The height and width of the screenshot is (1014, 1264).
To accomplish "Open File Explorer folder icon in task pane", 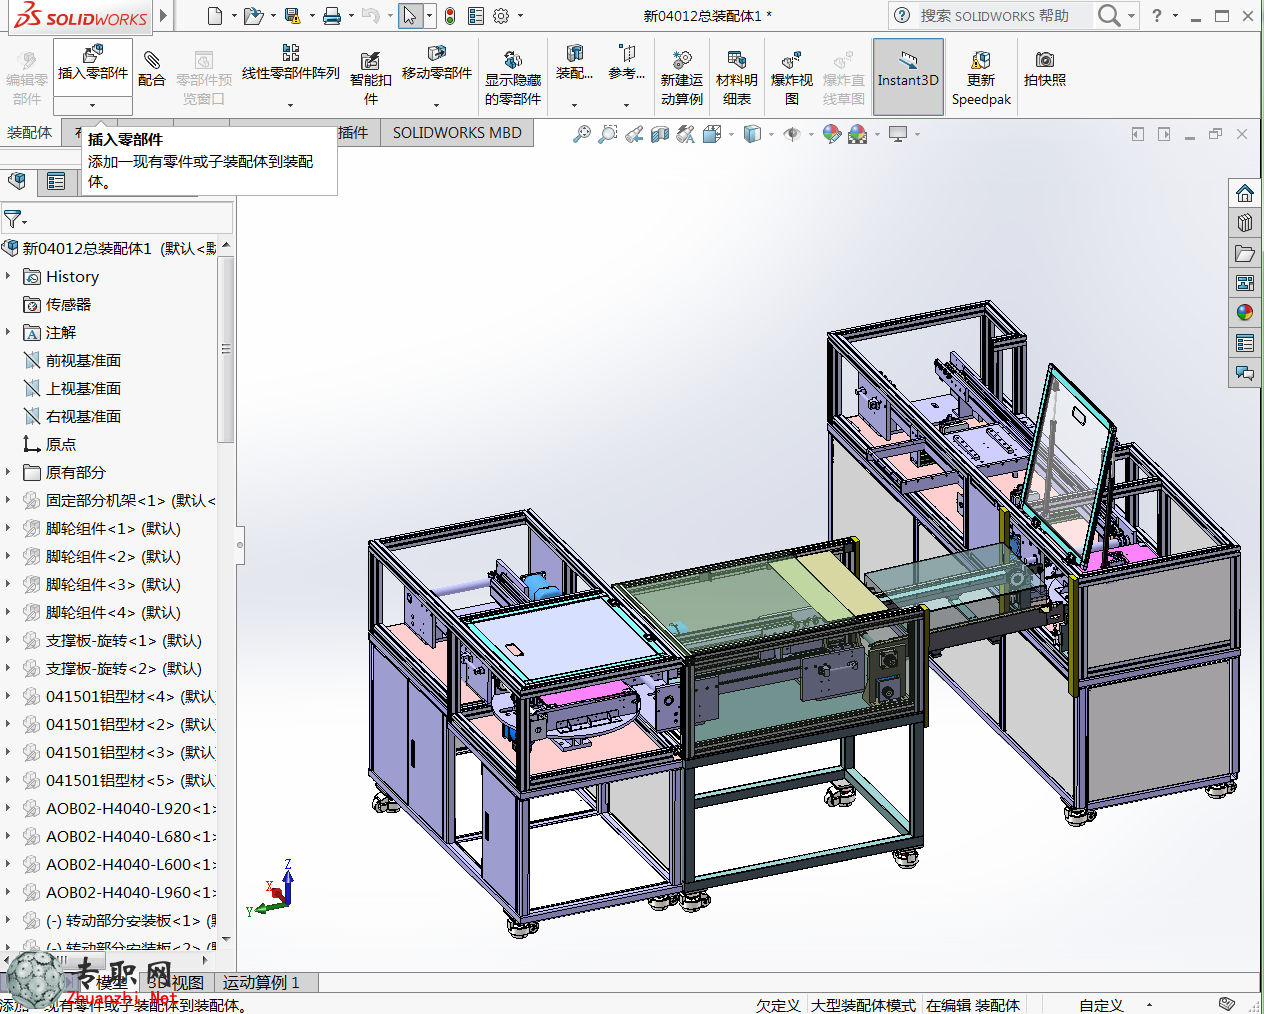I will coord(1245,253).
